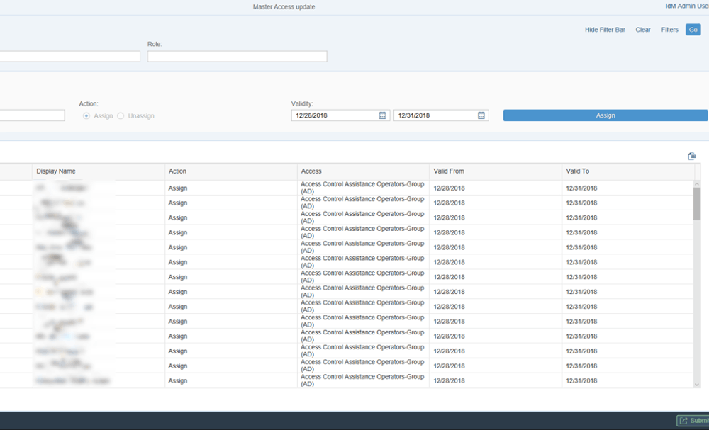The width and height of the screenshot is (709, 430).
Task: Open the IdM Admin User menu
Action: click(686, 6)
